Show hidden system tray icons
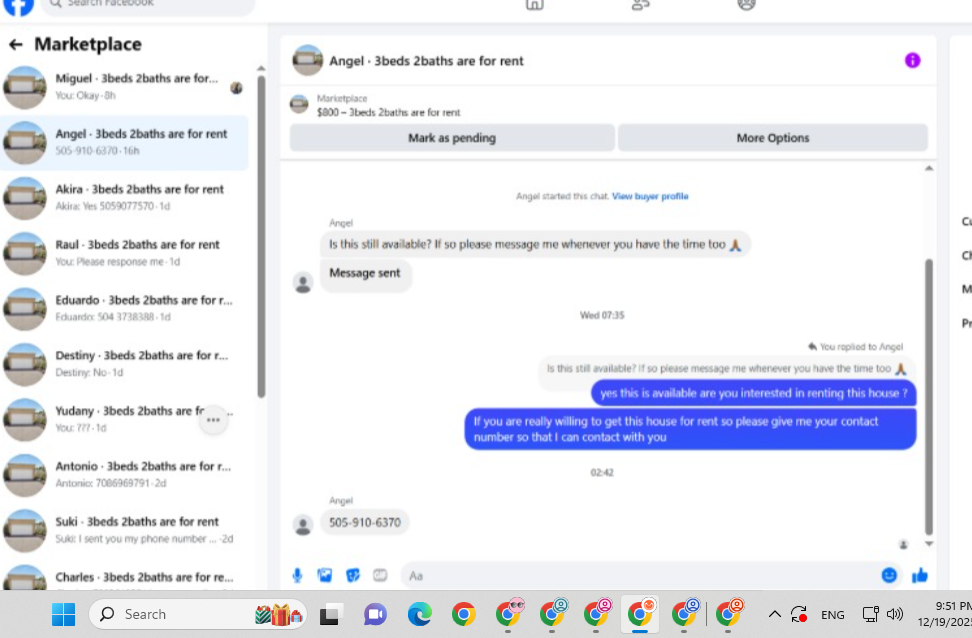The height and width of the screenshot is (638, 972). click(x=774, y=614)
